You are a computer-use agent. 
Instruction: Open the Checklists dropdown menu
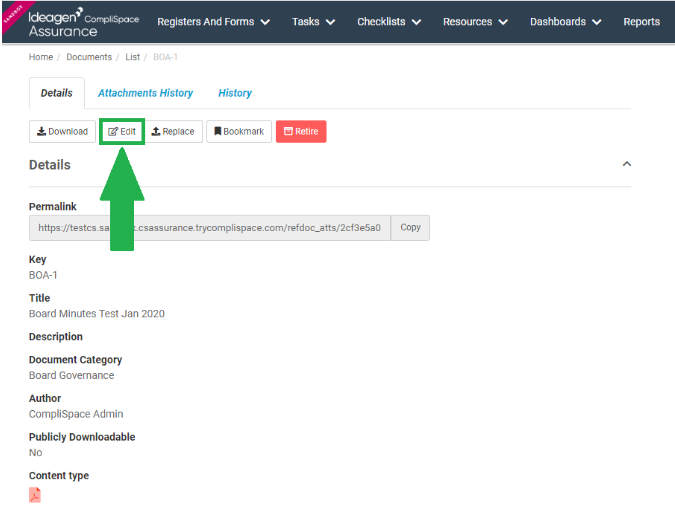pos(389,22)
